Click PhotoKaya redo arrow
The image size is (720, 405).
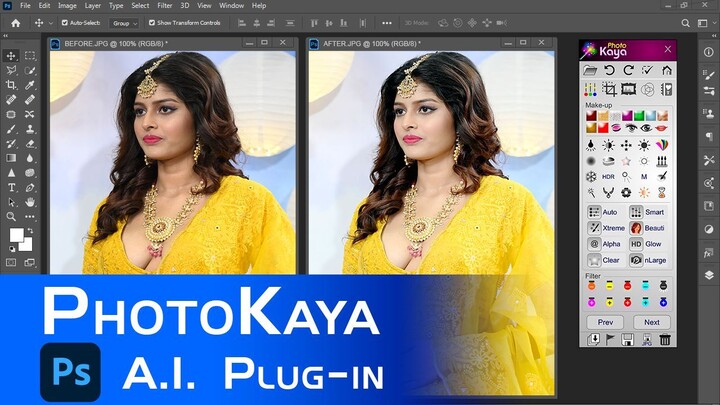pyautogui.click(x=629, y=70)
